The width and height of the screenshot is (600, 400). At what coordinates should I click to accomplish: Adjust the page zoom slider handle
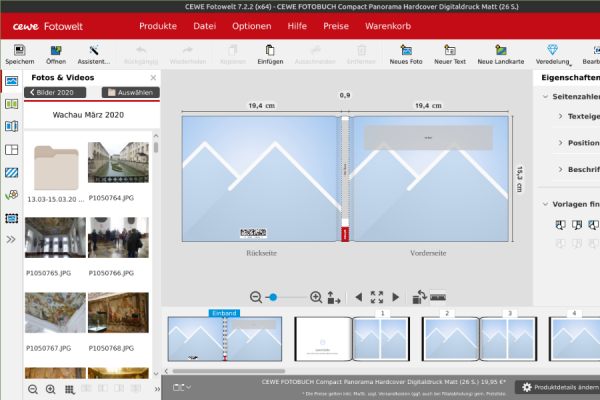pos(273,297)
